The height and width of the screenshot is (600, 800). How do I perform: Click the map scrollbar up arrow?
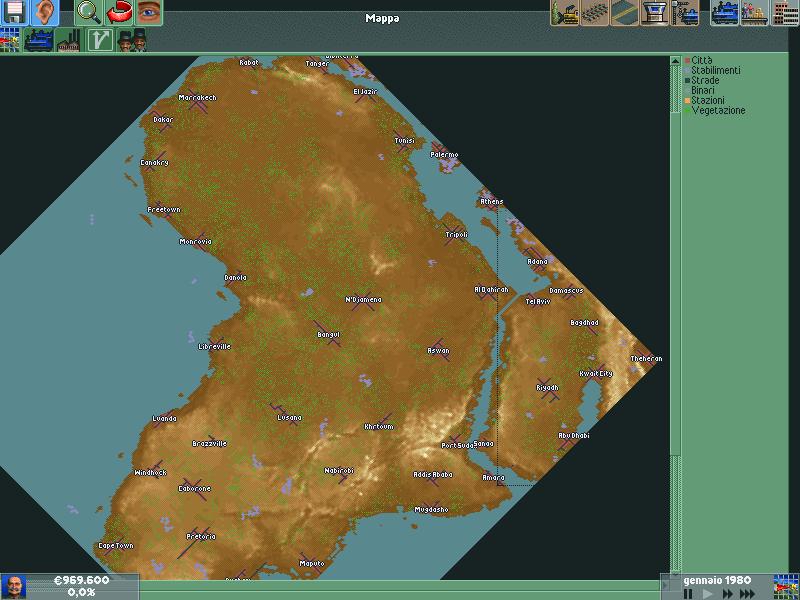pos(674,61)
